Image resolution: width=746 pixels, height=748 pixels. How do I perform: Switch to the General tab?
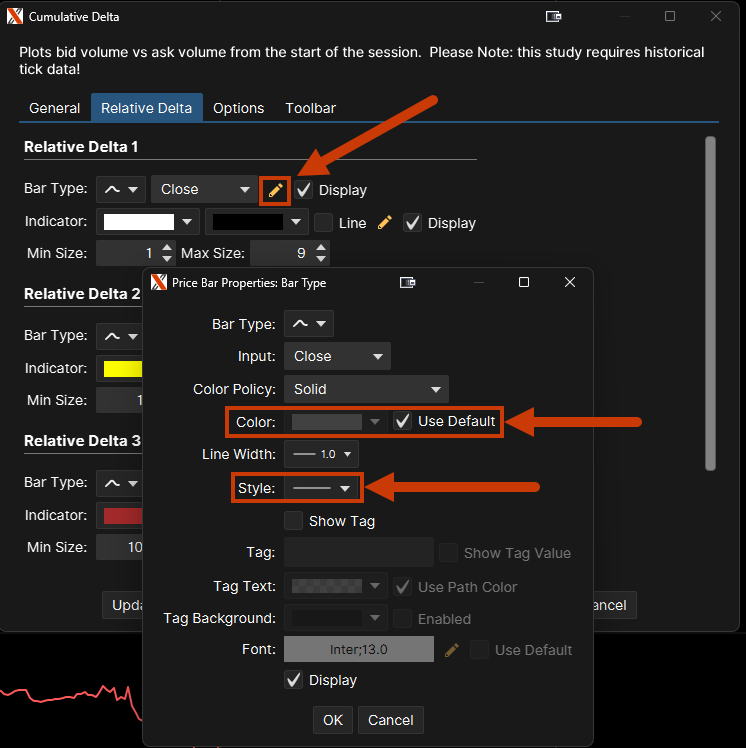pyautogui.click(x=55, y=108)
